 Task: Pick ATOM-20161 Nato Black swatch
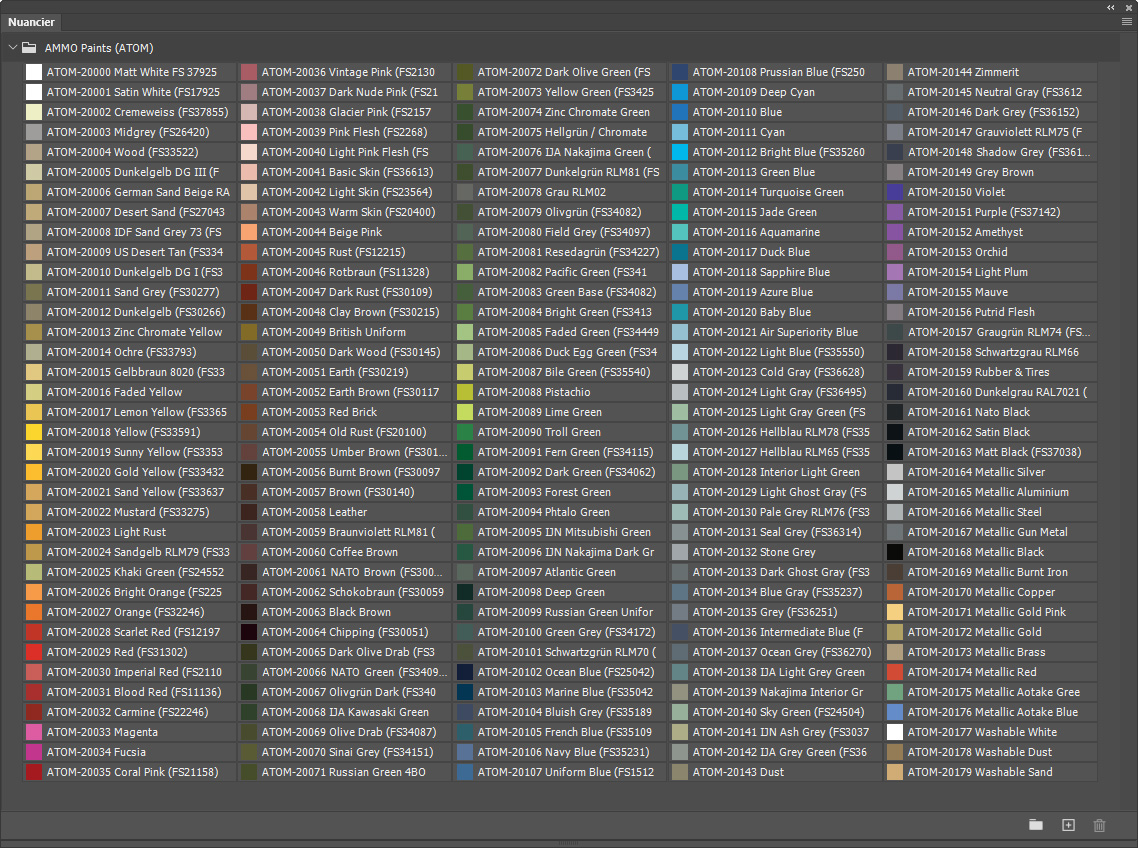(x=895, y=412)
